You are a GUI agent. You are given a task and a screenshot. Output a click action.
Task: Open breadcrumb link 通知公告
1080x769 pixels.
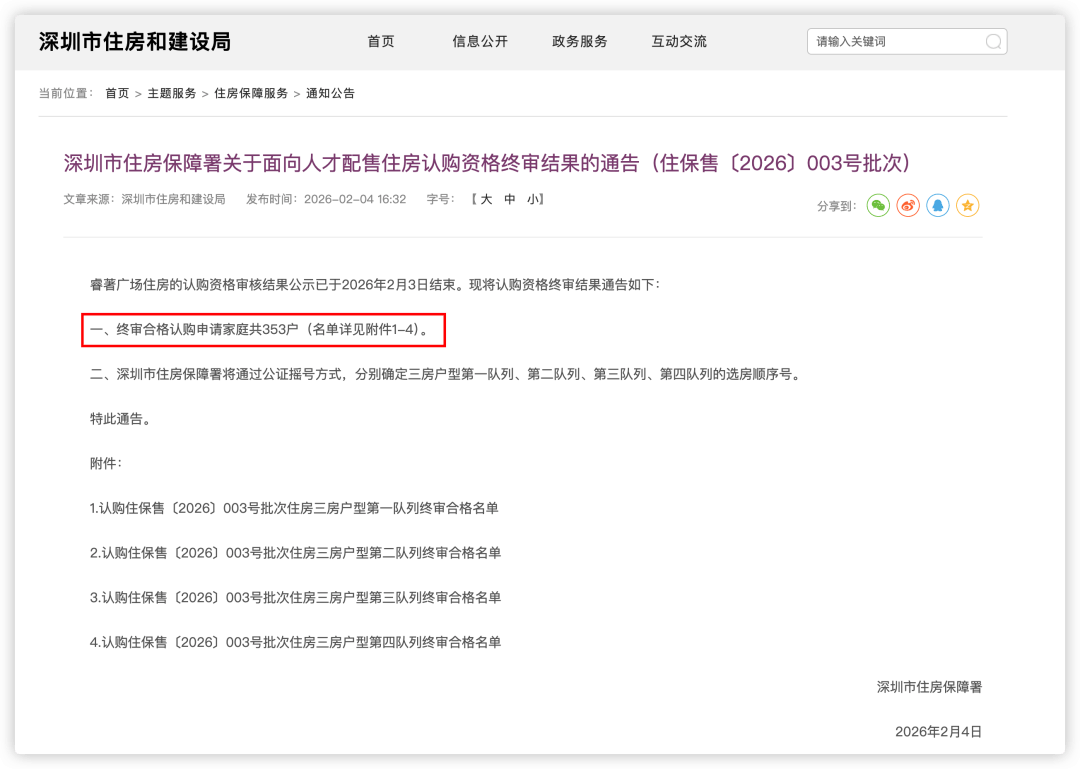pos(330,93)
